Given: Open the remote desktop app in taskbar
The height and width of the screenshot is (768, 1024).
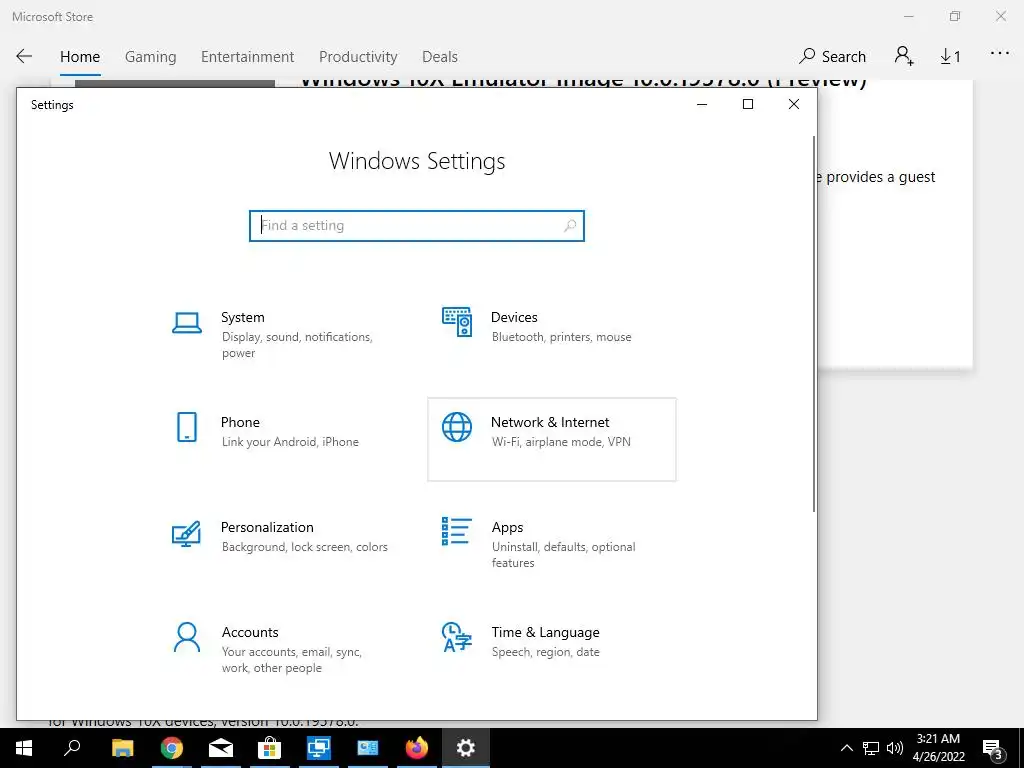Looking at the screenshot, I should [319, 748].
